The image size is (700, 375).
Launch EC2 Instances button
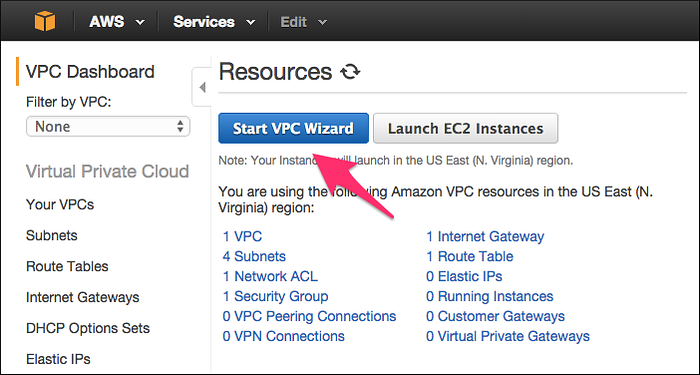465,129
